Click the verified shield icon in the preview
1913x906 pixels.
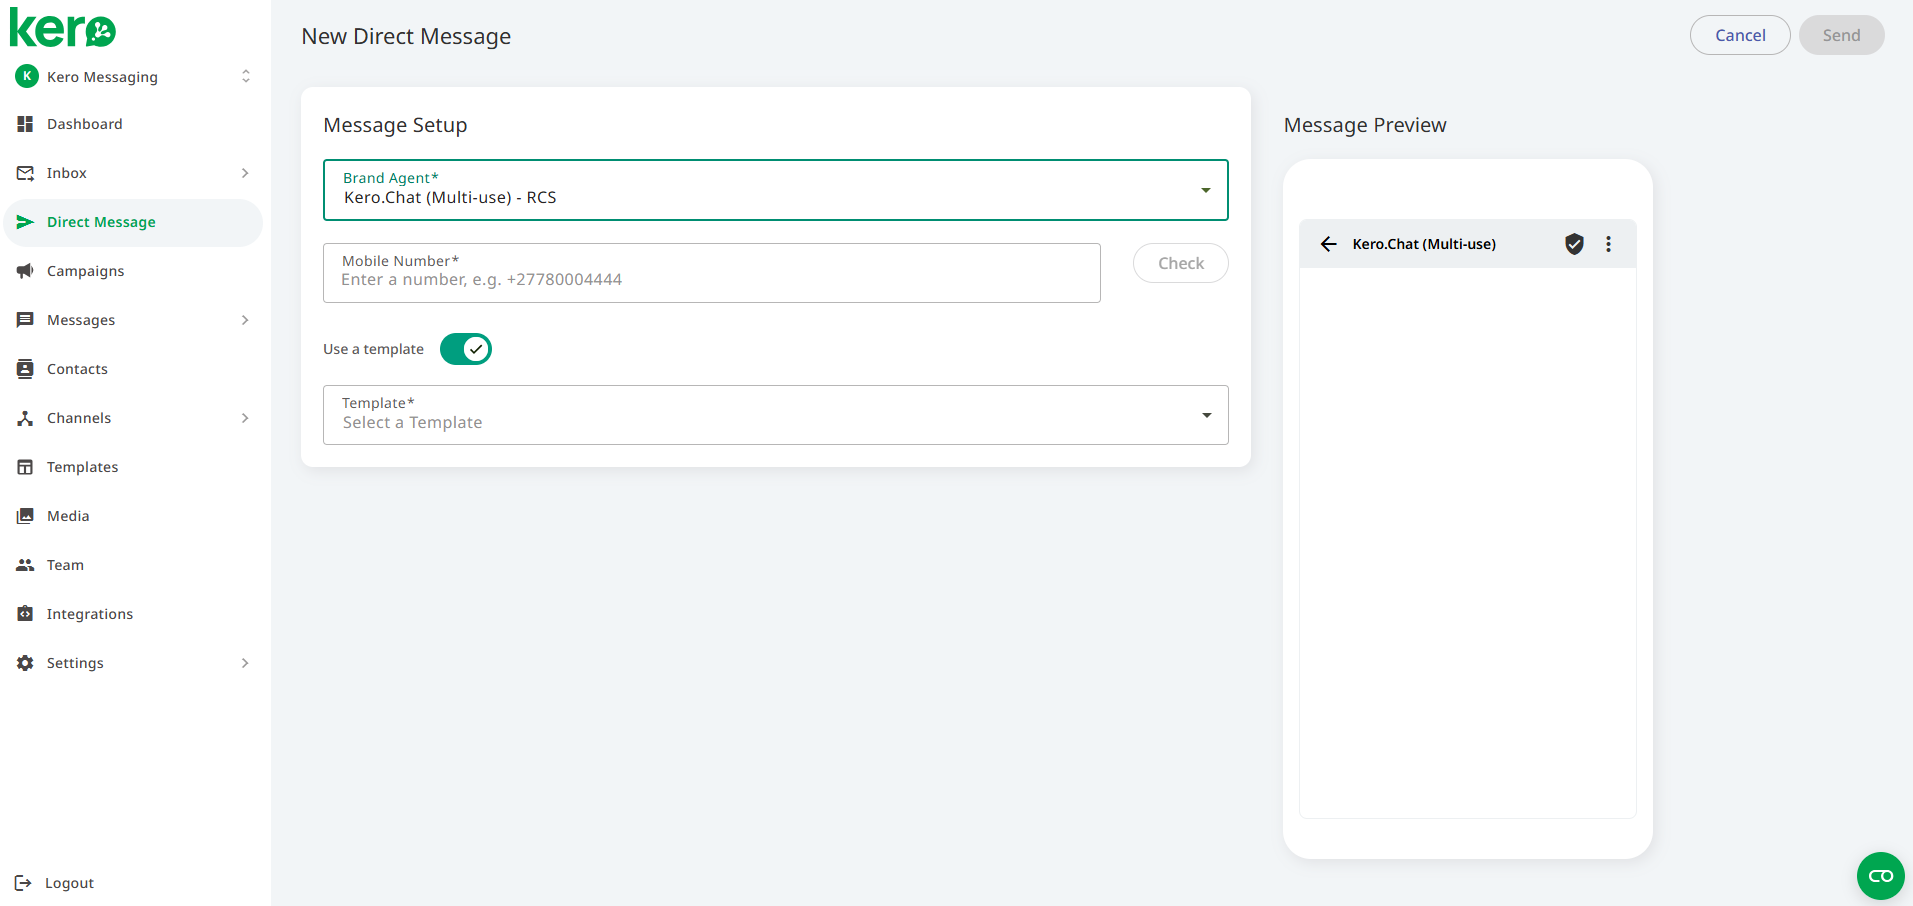click(x=1574, y=244)
